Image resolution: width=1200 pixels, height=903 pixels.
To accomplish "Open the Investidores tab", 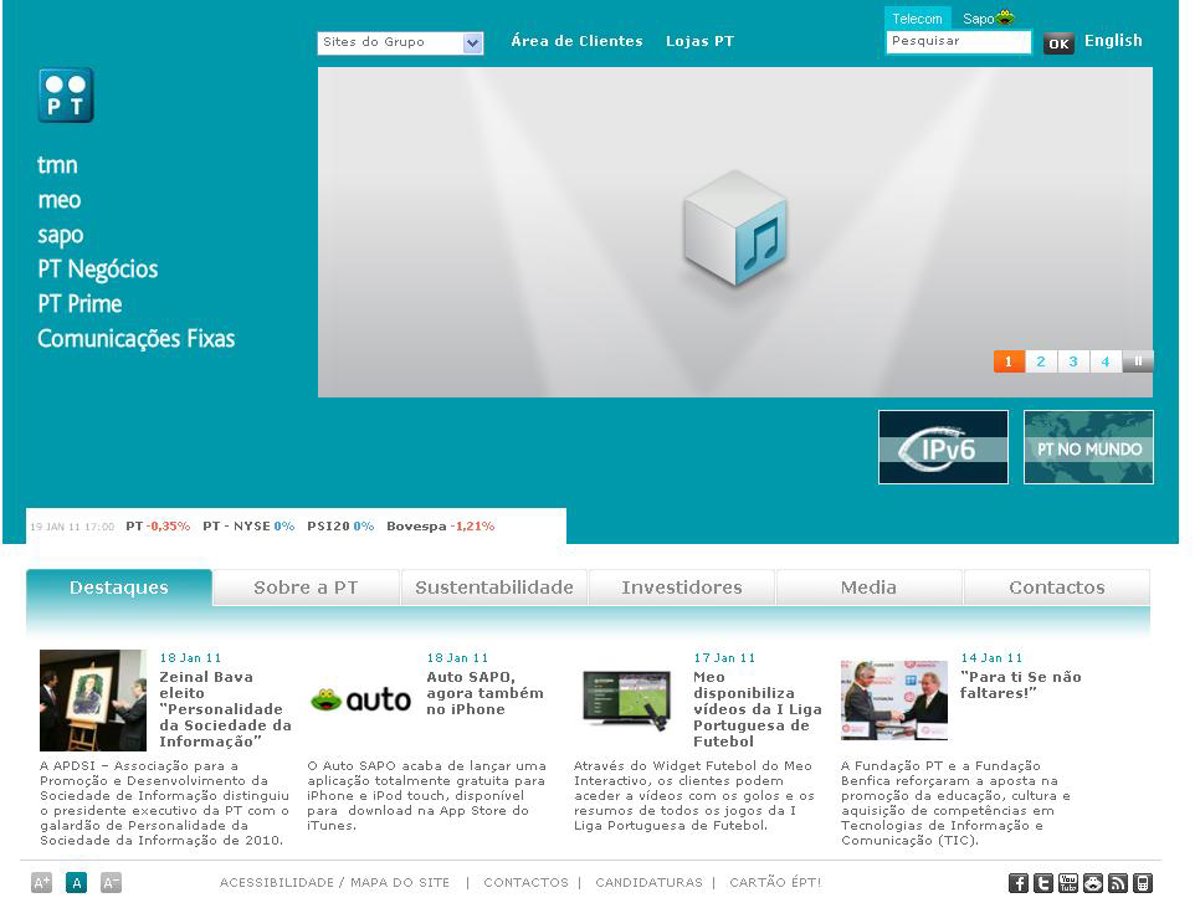I will pyautogui.click(x=681, y=588).
